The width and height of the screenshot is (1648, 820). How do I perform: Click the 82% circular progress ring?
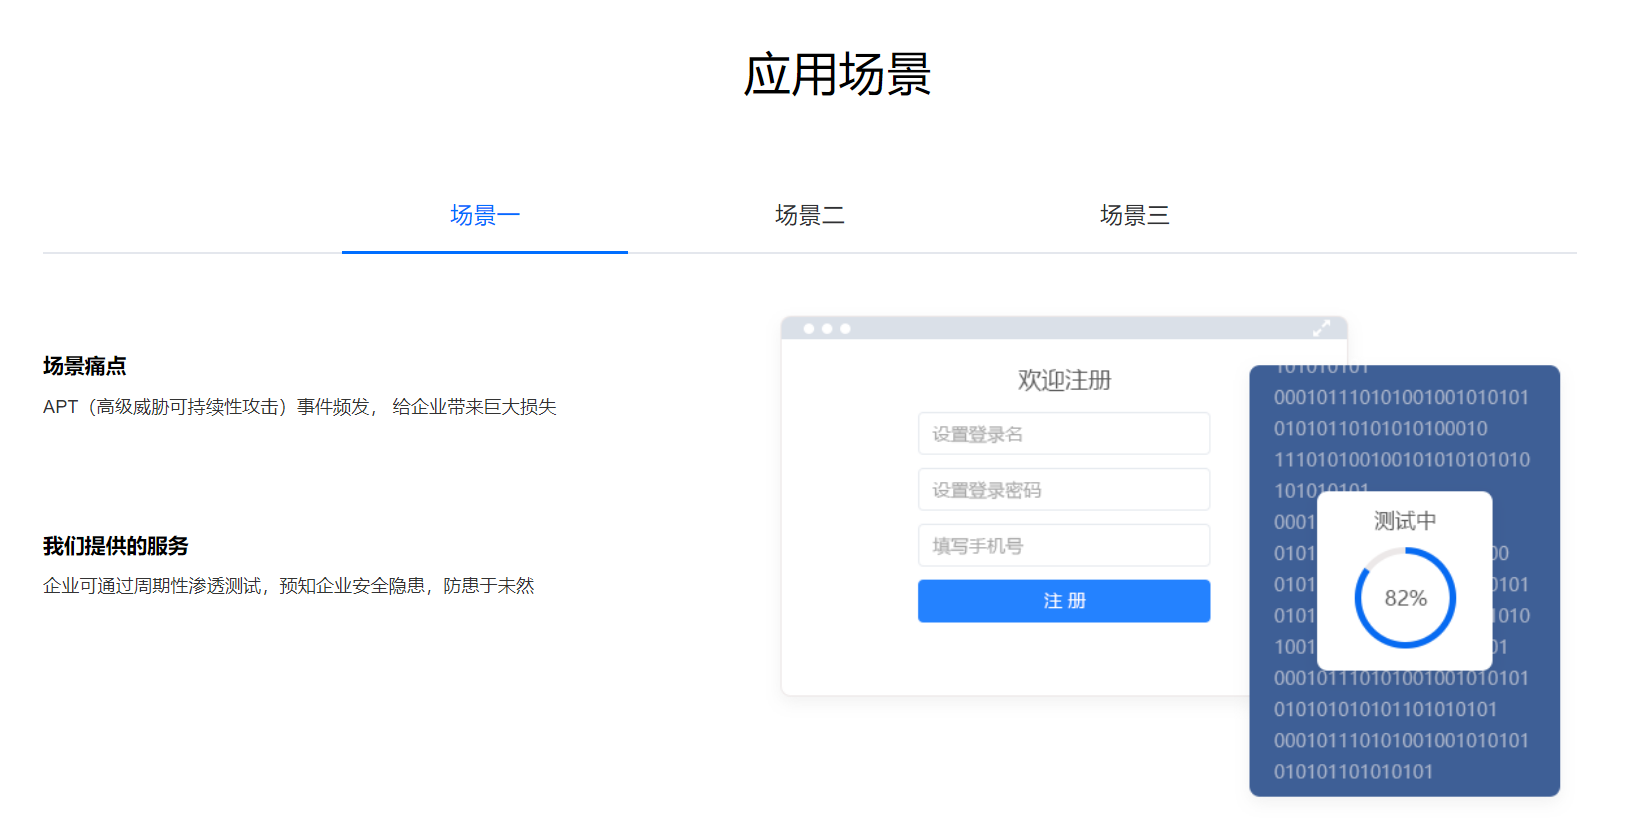click(1405, 598)
